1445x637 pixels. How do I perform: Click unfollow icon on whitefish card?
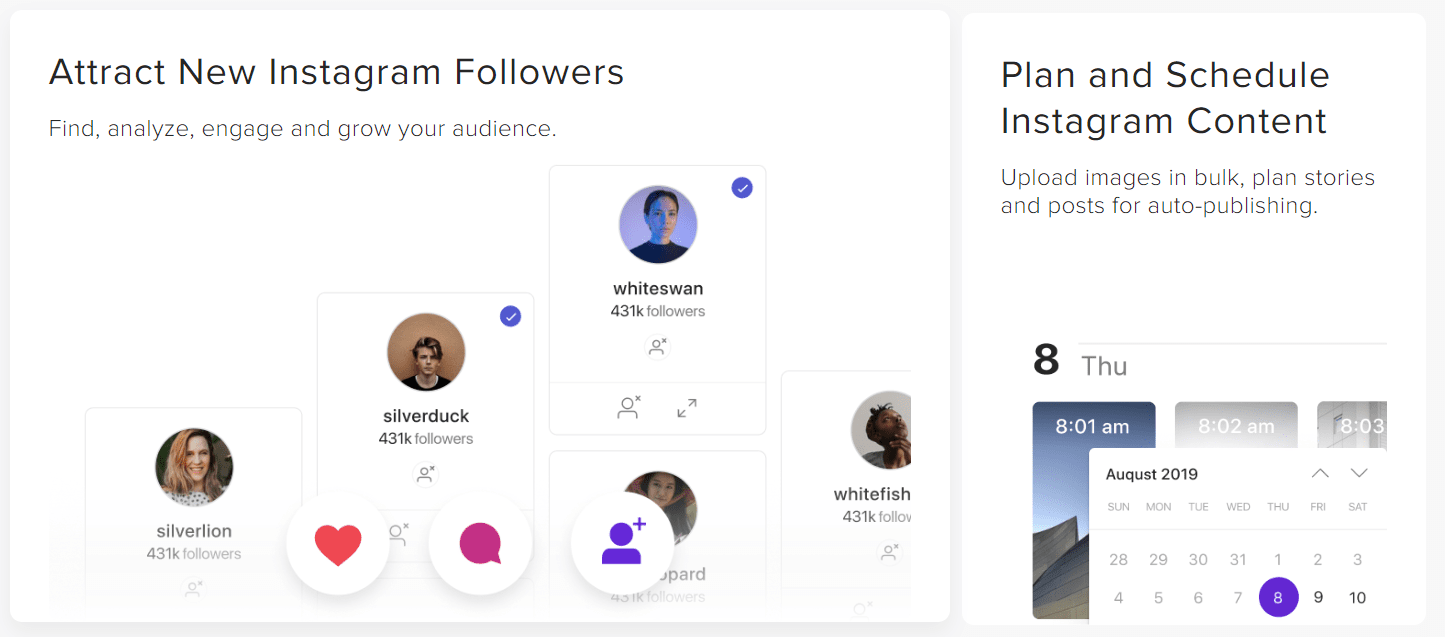889,551
